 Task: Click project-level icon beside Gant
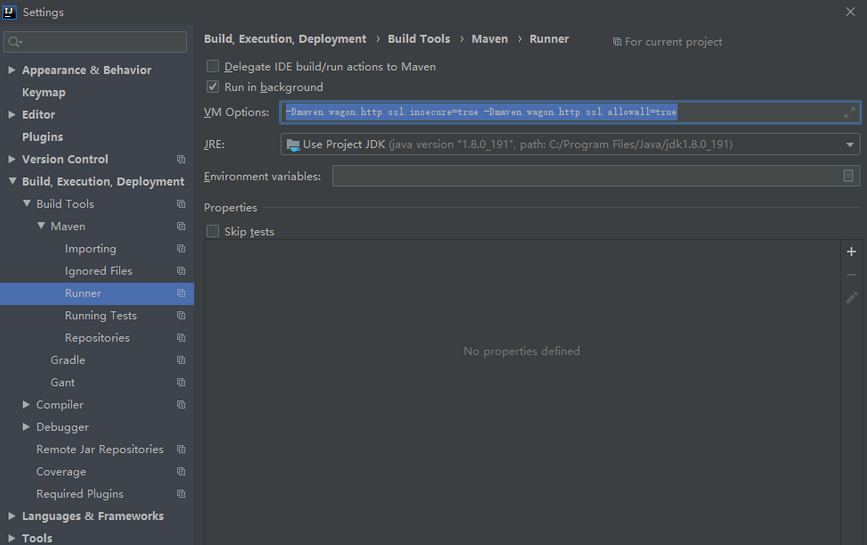[x=181, y=382]
